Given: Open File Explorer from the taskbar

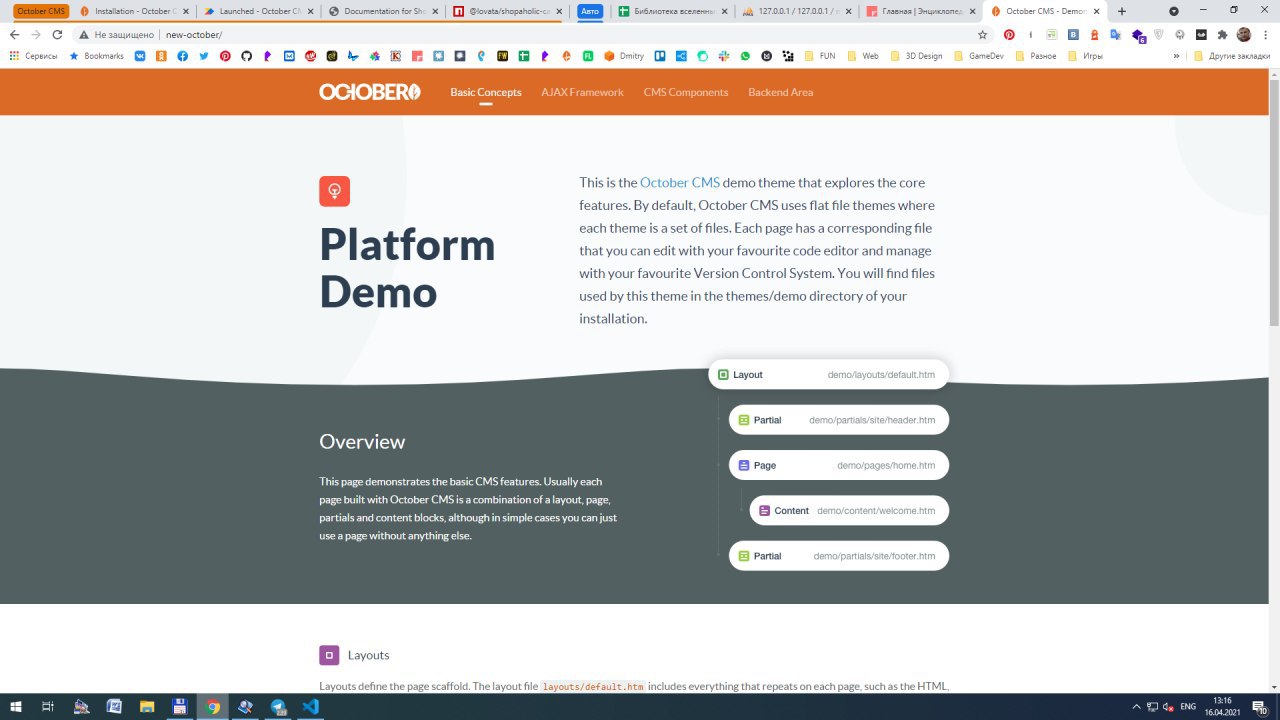Looking at the screenshot, I should click(x=147, y=707).
